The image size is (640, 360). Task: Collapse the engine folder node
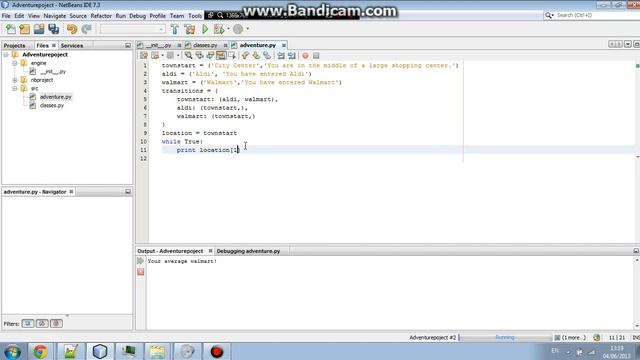pyautogui.click(x=15, y=63)
